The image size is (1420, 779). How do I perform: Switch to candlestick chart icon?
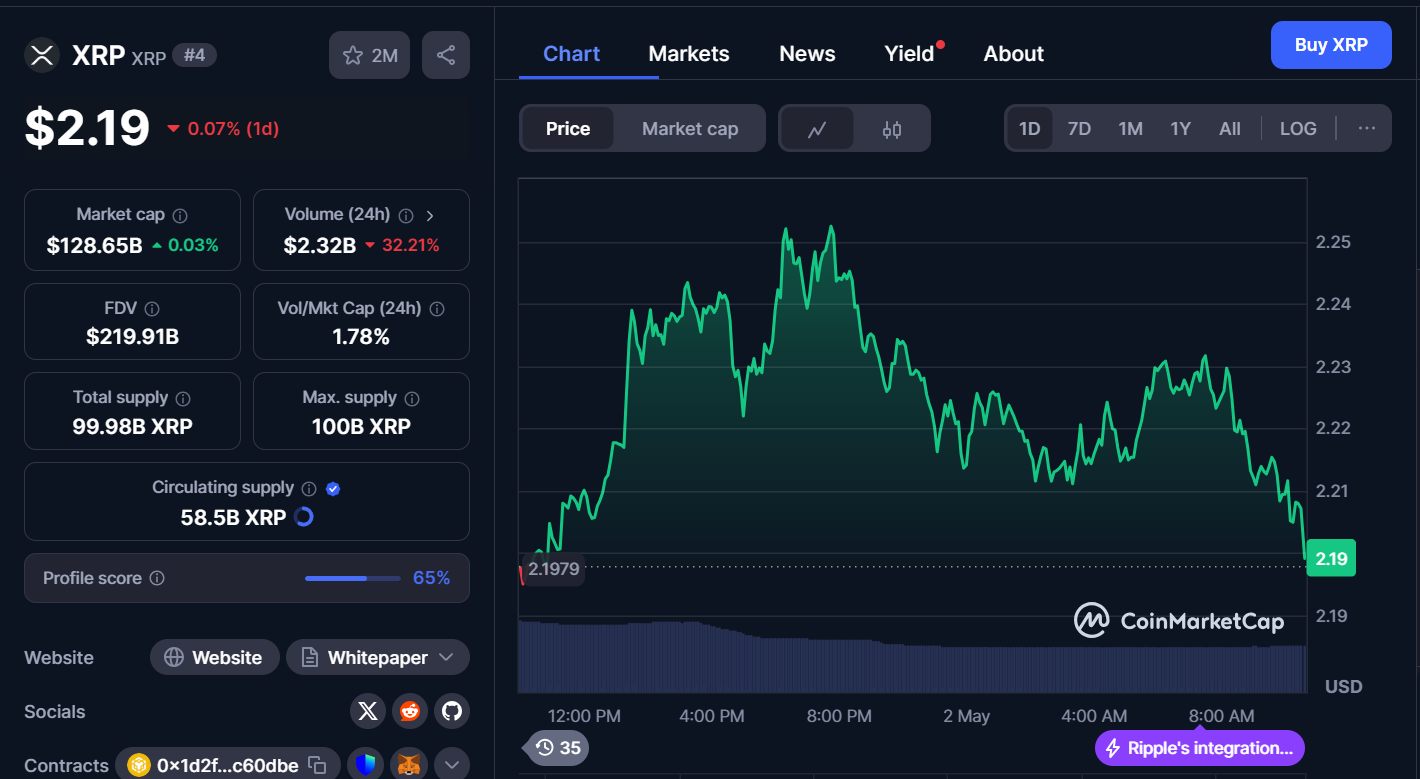click(892, 129)
